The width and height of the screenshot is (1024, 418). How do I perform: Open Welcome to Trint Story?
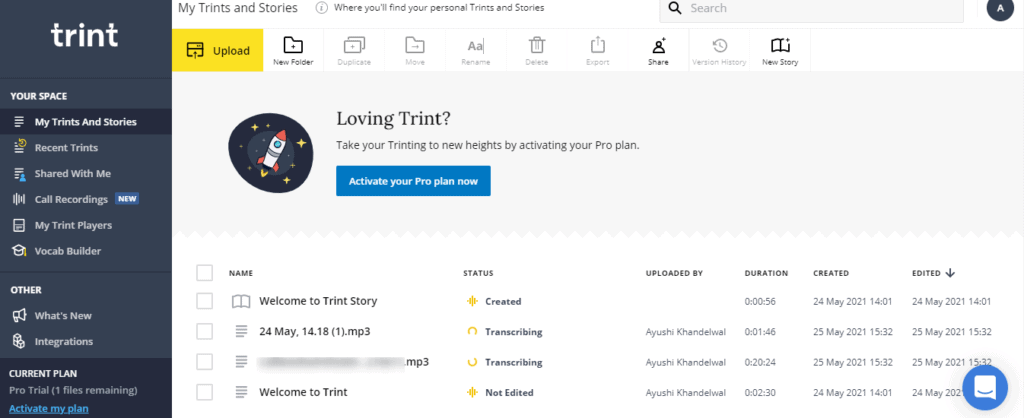pos(318,301)
